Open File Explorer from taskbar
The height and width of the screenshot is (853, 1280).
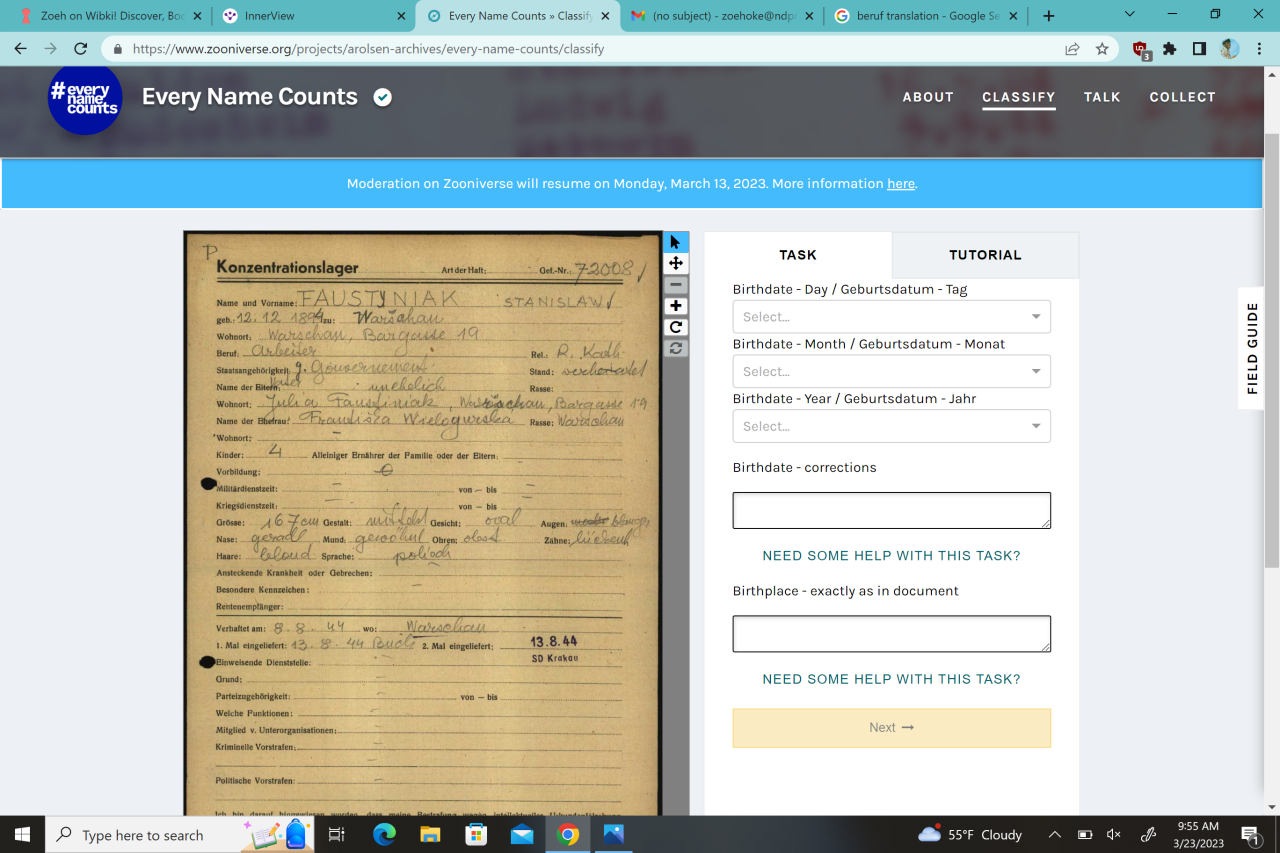430,834
